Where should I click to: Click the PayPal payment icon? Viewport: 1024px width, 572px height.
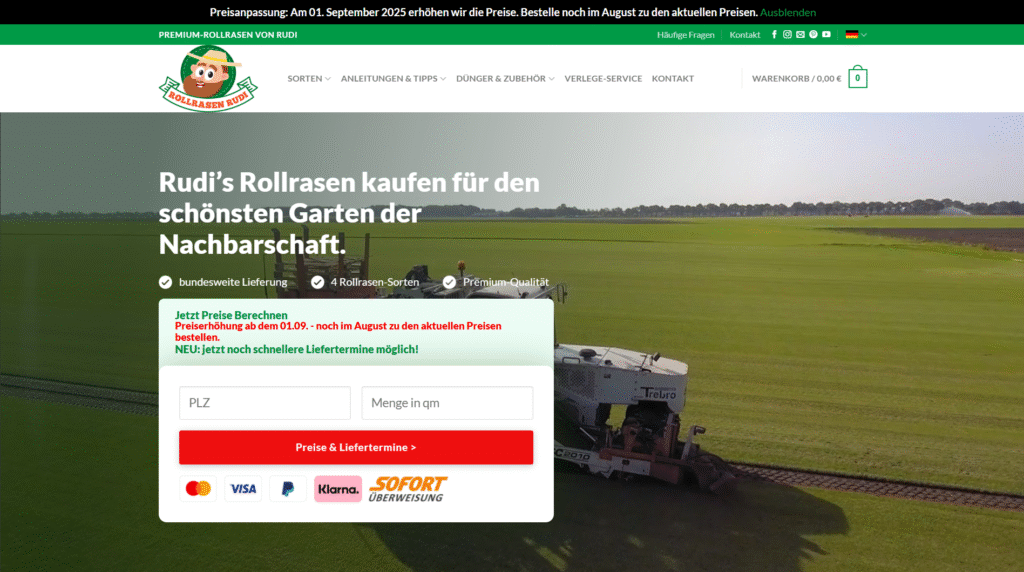(x=288, y=488)
